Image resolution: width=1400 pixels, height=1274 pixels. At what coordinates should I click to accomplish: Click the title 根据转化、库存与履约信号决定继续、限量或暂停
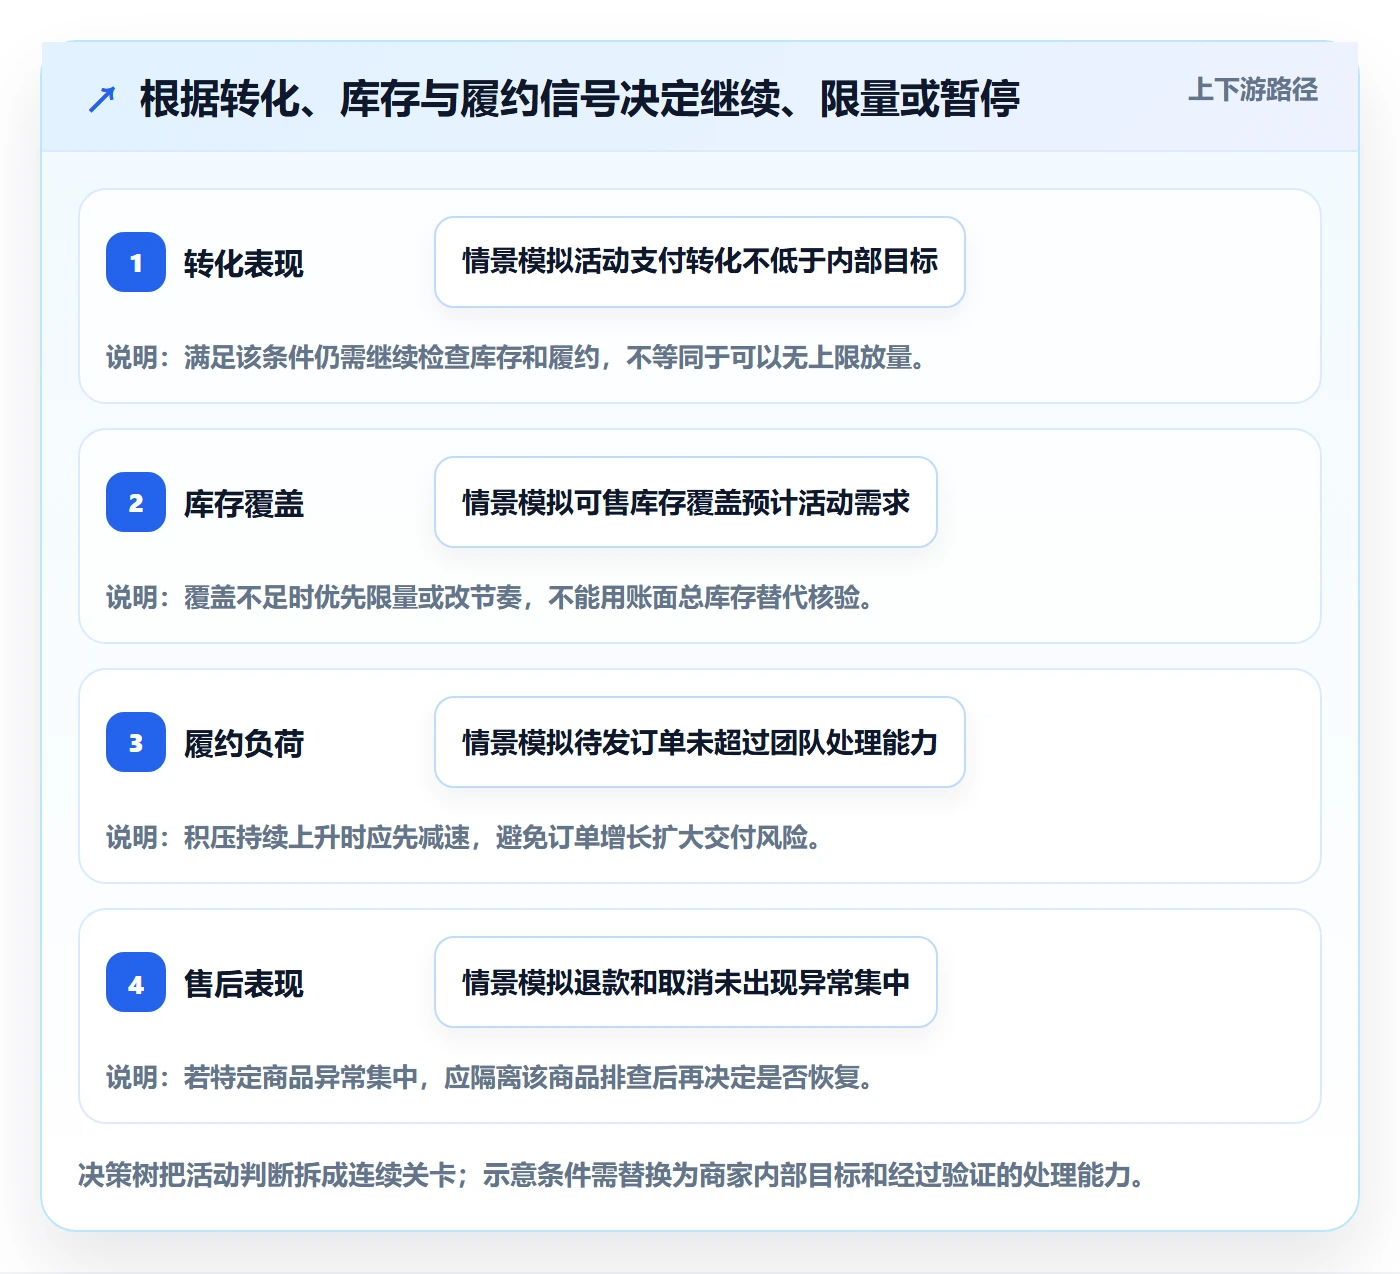click(580, 99)
